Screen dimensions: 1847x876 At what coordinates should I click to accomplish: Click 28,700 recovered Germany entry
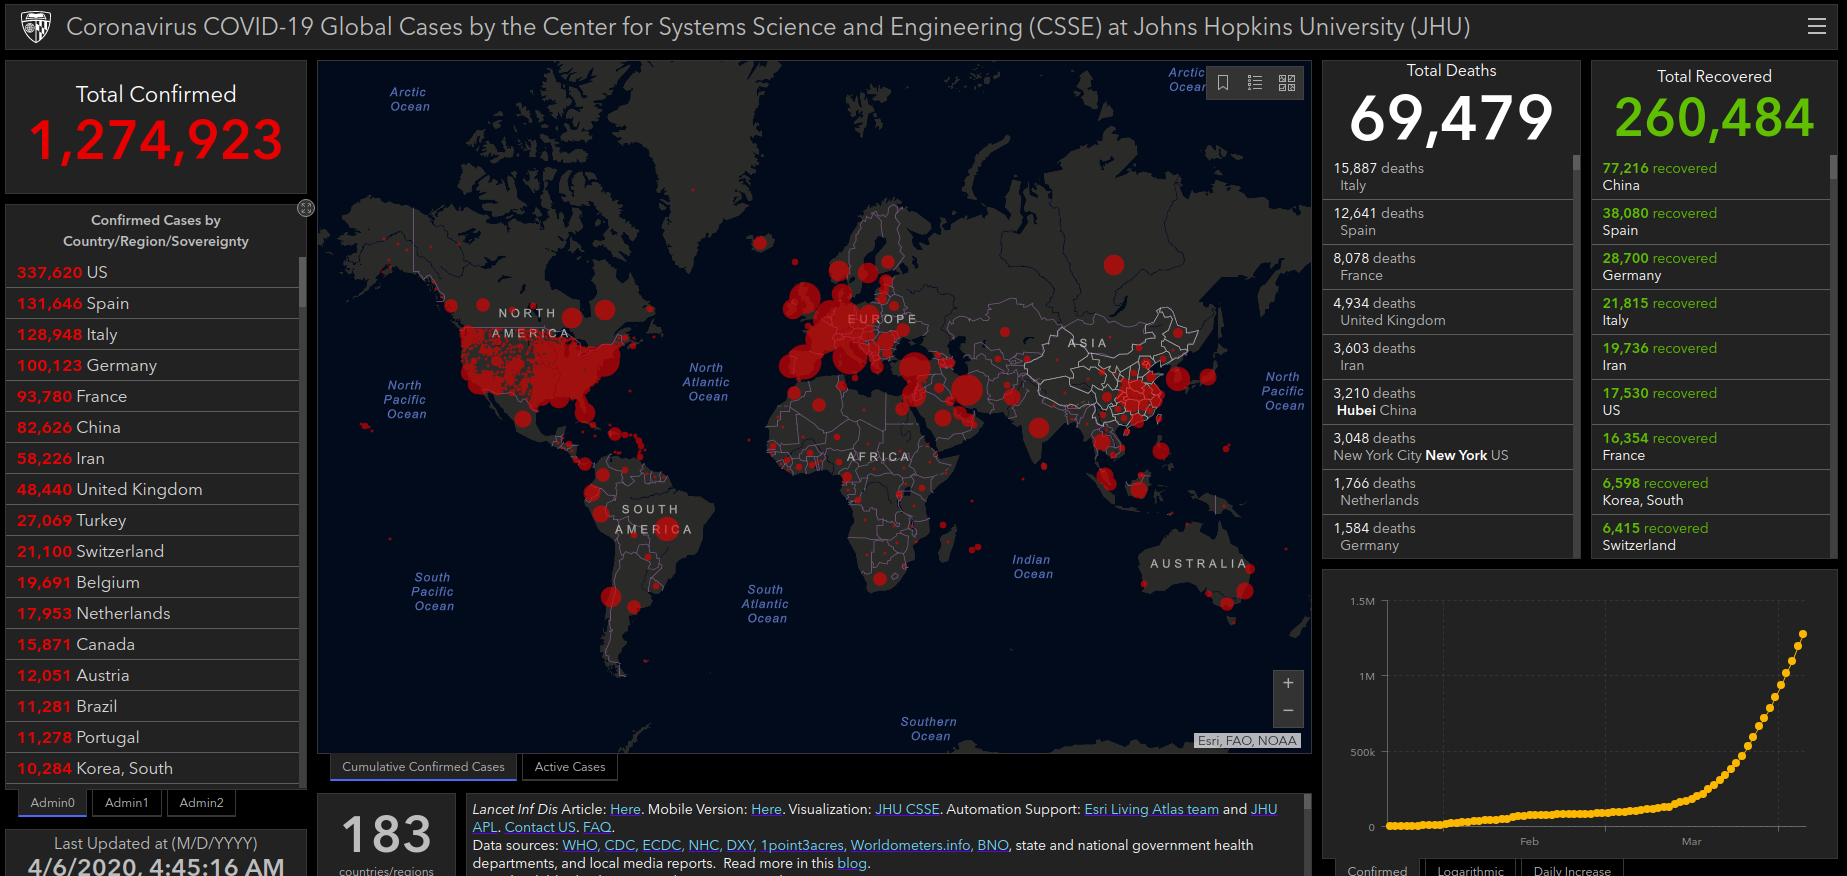(x=1711, y=267)
